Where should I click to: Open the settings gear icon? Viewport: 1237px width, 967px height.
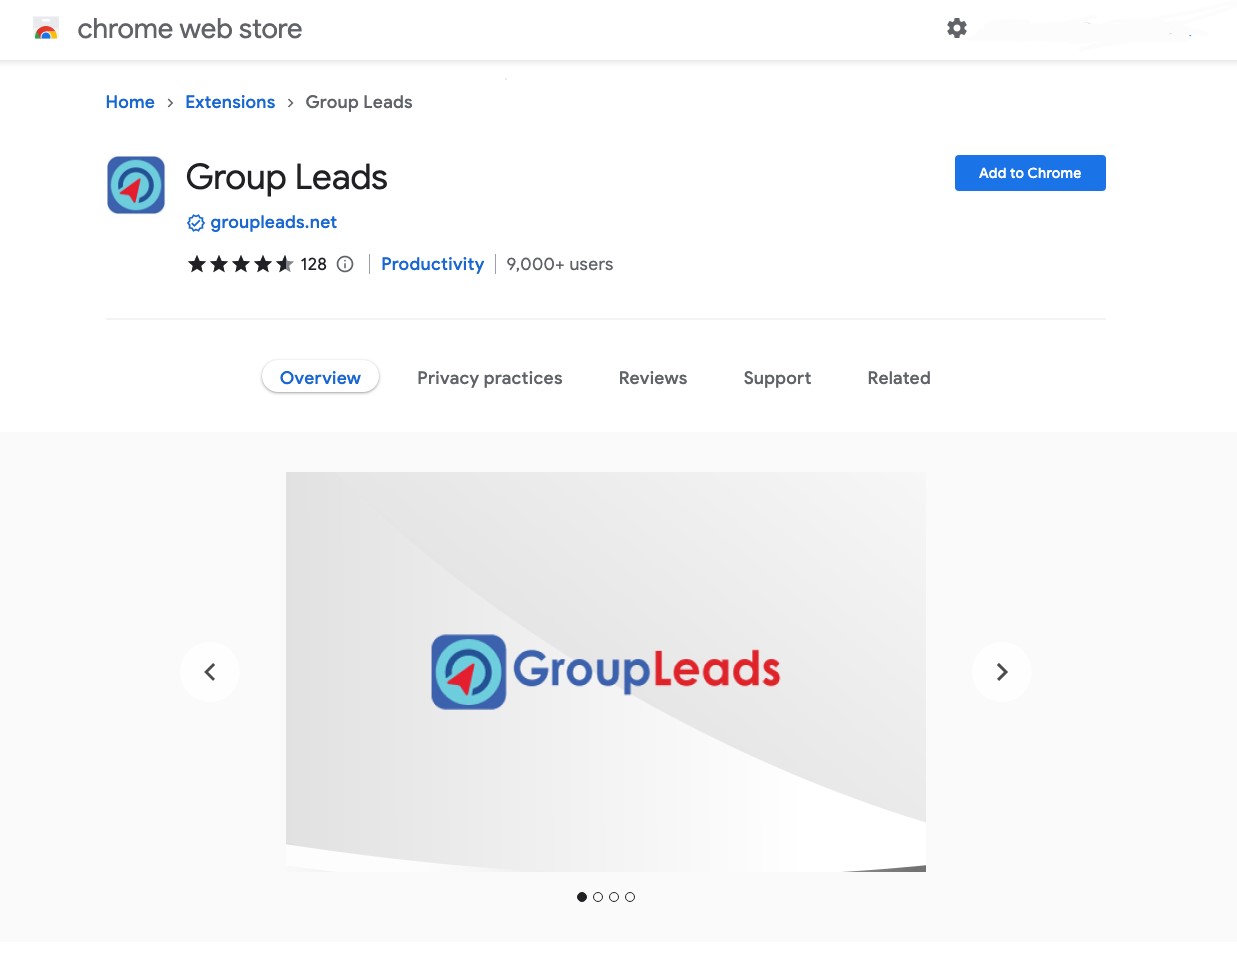pyautogui.click(x=957, y=28)
